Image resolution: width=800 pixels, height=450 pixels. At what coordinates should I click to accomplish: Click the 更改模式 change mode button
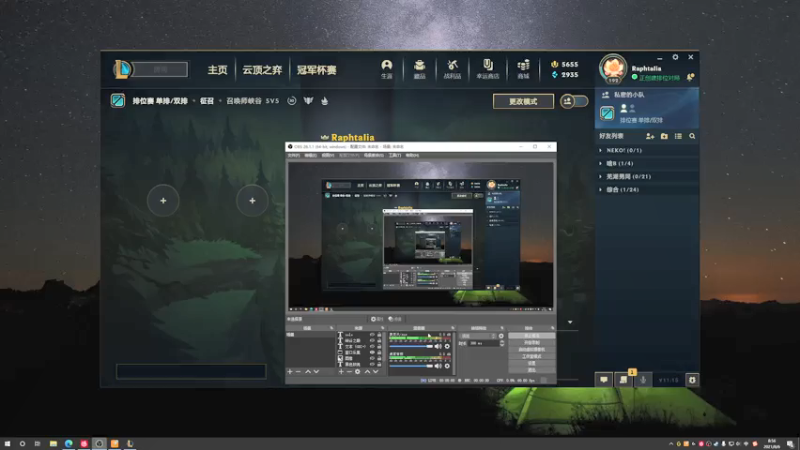pyautogui.click(x=523, y=101)
